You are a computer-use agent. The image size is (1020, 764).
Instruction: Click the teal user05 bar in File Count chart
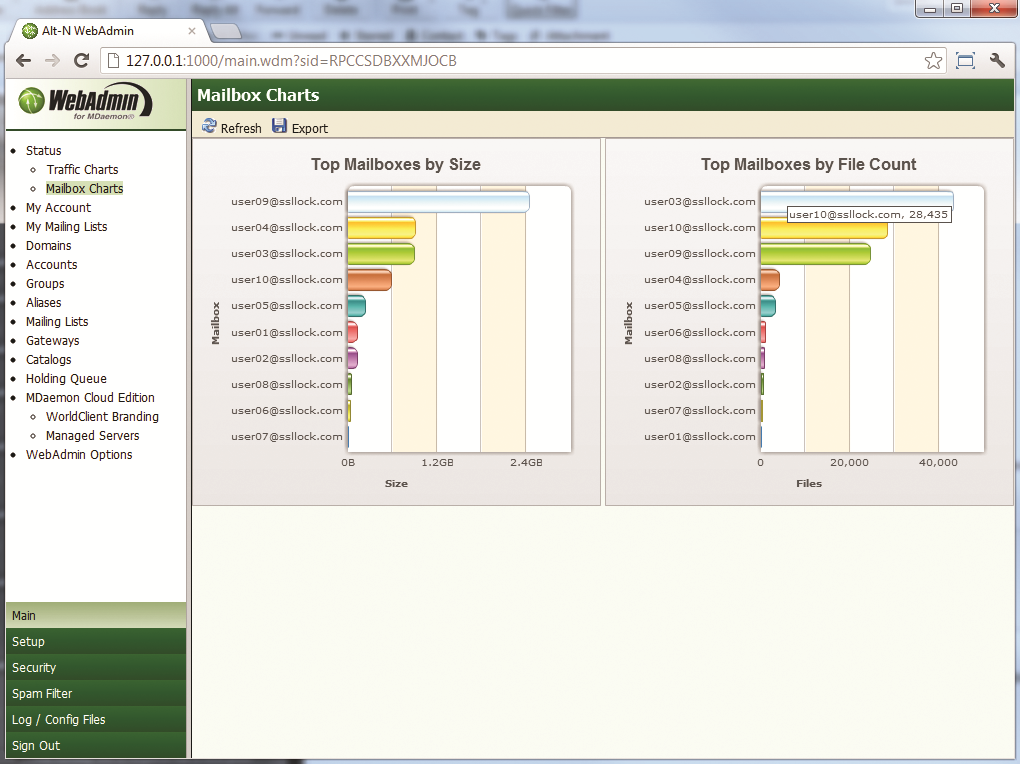point(768,306)
